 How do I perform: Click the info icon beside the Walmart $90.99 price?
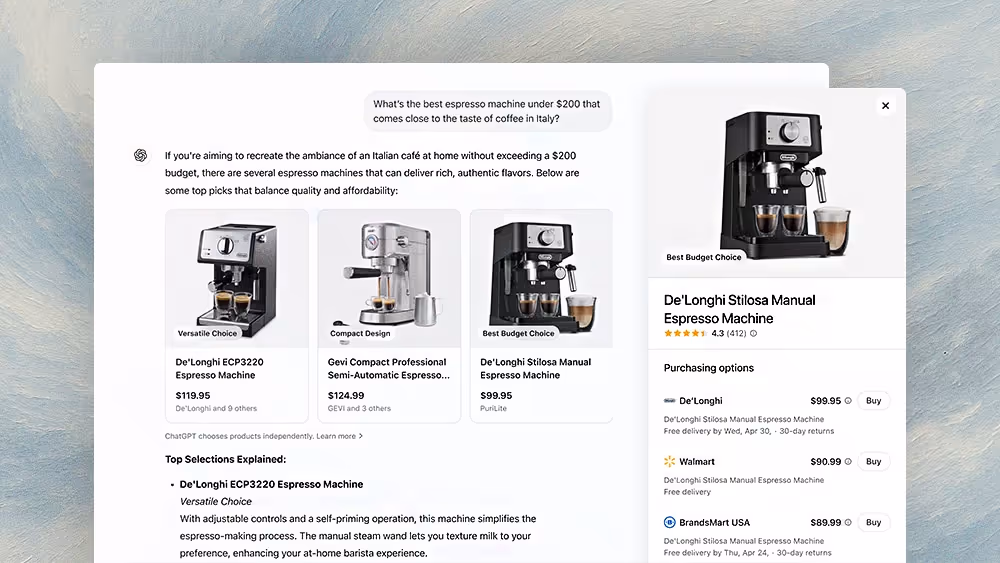click(848, 462)
